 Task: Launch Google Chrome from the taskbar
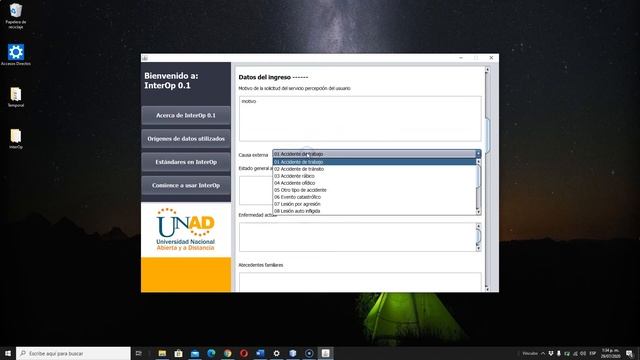coord(227,353)
